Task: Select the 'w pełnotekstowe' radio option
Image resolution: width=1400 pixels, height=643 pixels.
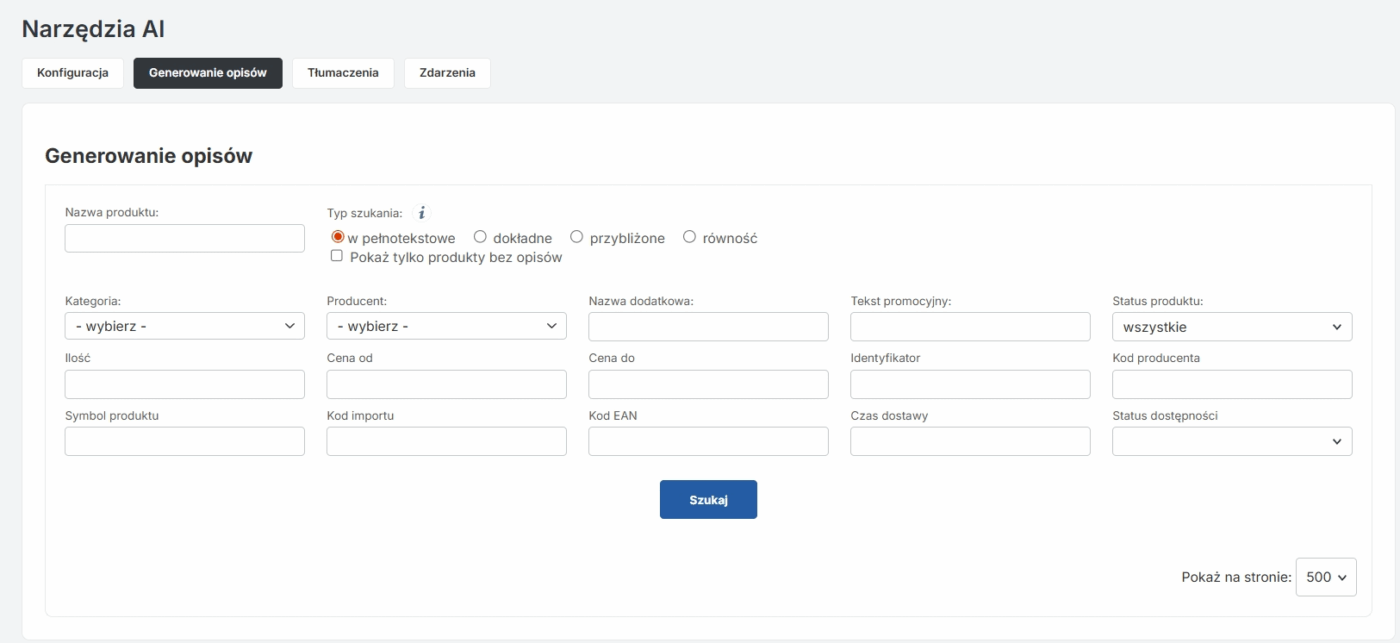Action: 338,238
